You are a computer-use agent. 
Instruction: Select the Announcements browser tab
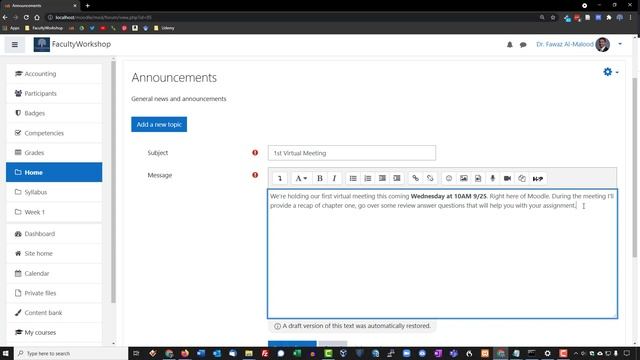(x=40, y=6)
